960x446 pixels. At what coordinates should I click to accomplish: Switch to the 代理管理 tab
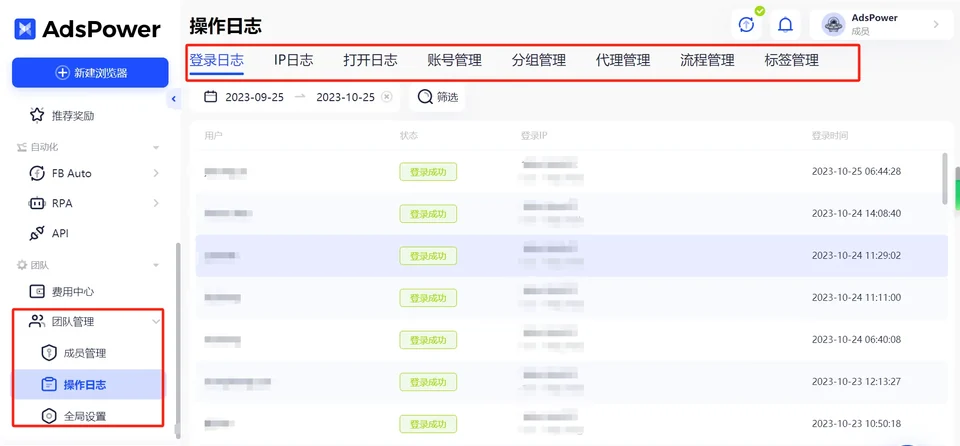click(x=623, y=60)
